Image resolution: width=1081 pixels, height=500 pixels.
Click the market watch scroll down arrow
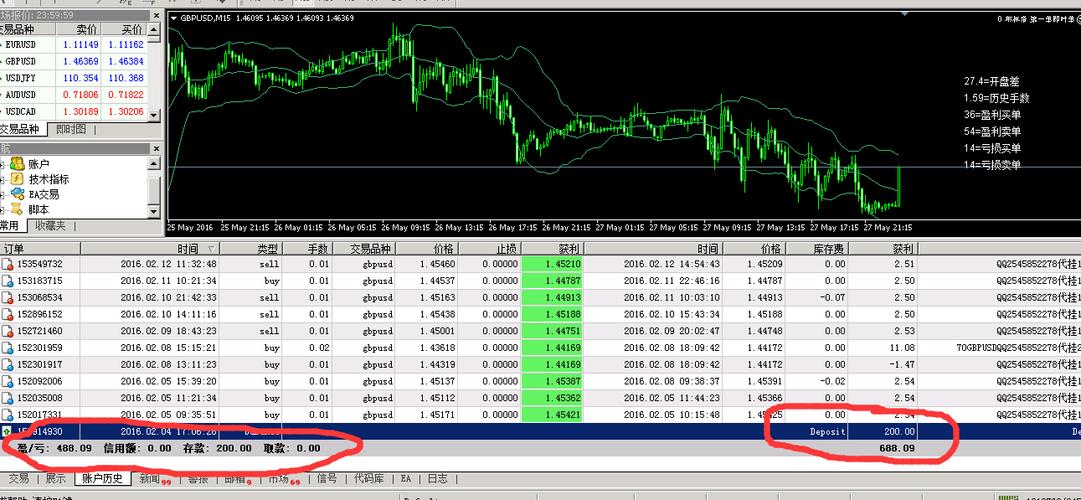[x=154, y=114]
